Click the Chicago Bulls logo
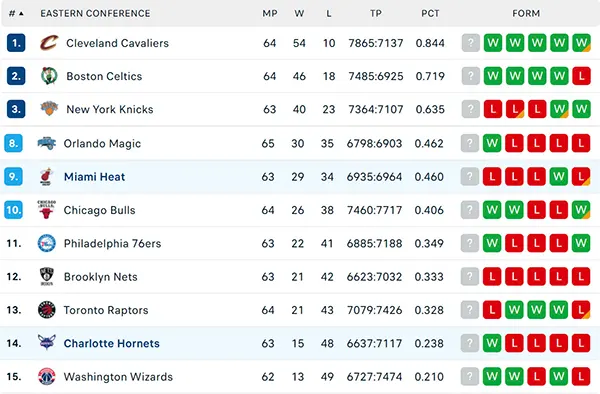The image size is (600, 394). 47,210
